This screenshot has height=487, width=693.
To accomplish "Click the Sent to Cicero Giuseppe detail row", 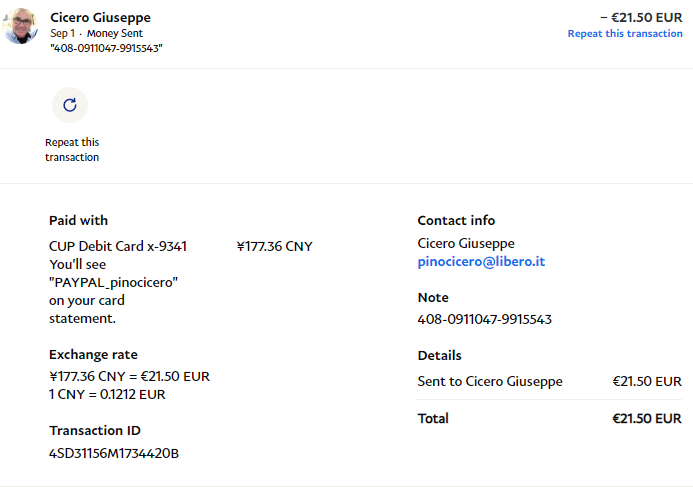I will coord(490,381).
